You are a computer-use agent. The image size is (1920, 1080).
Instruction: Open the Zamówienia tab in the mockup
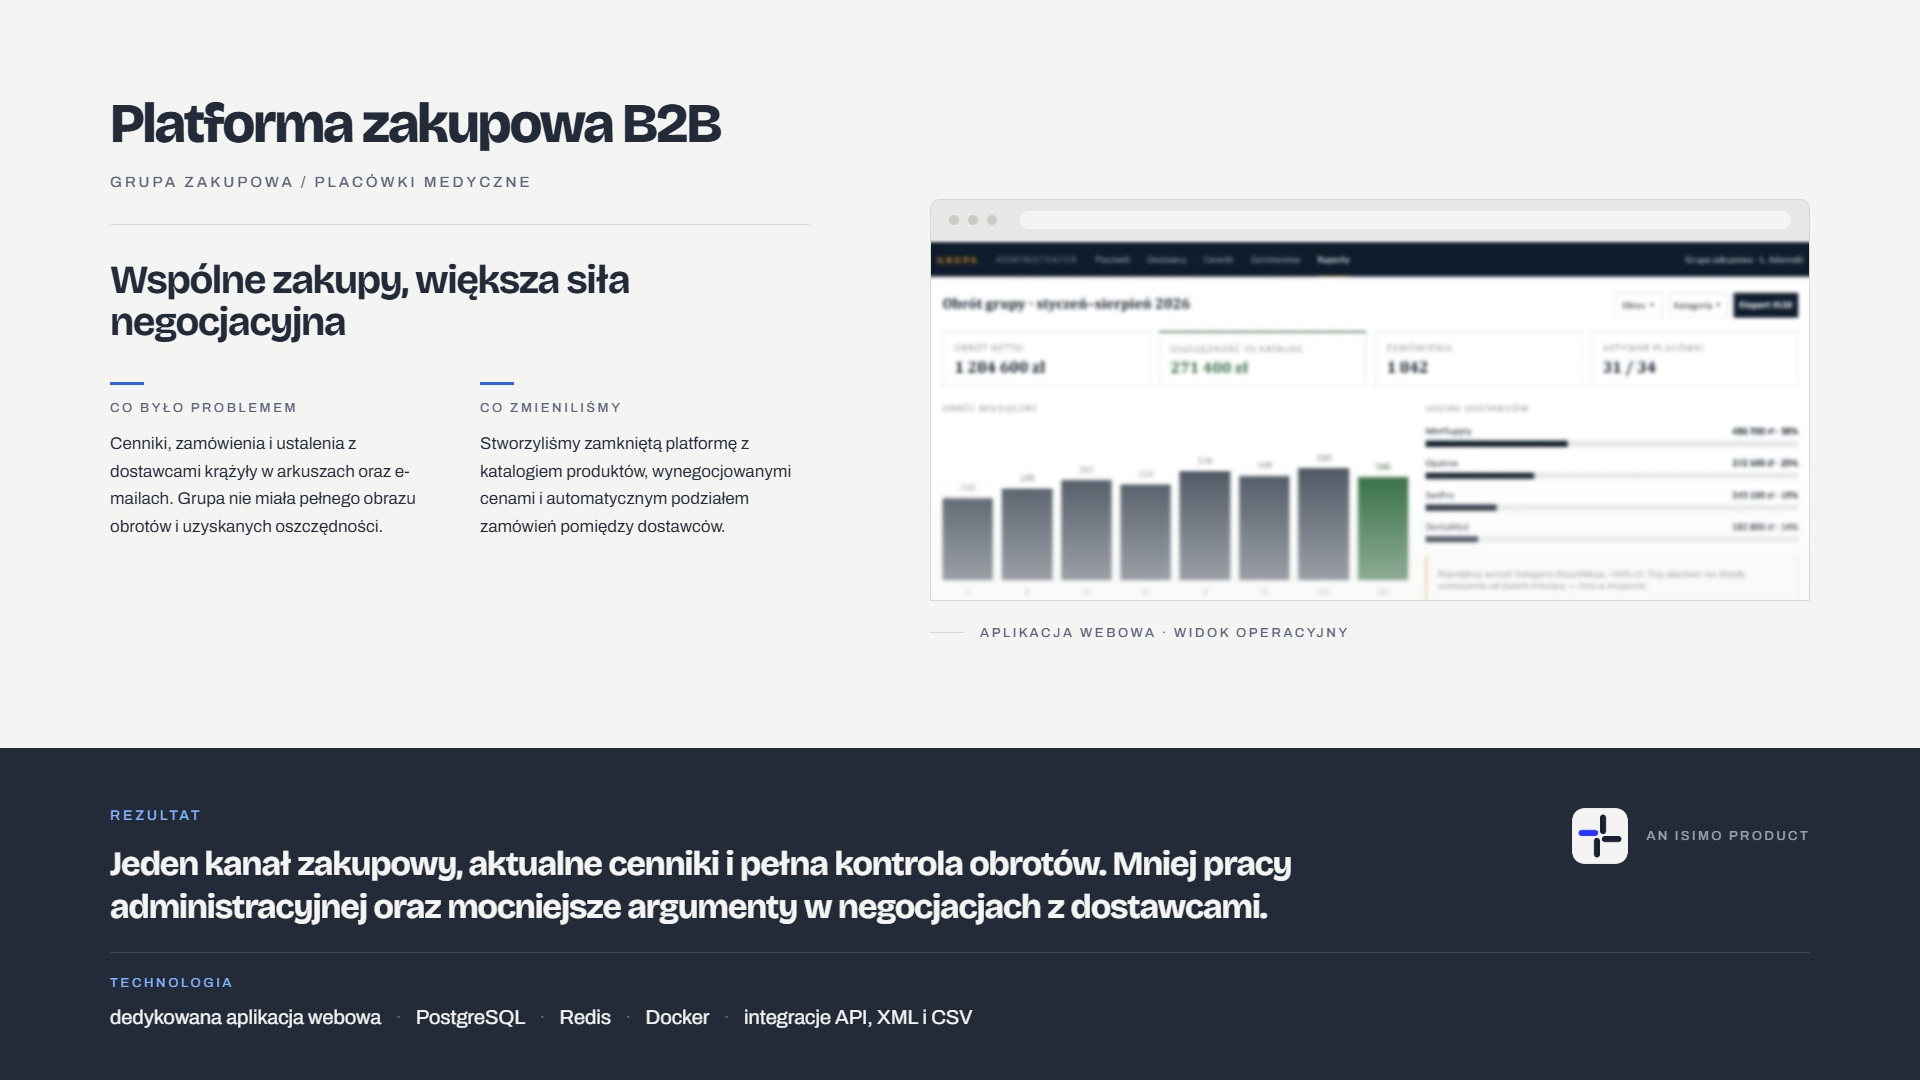(1275, 260)
